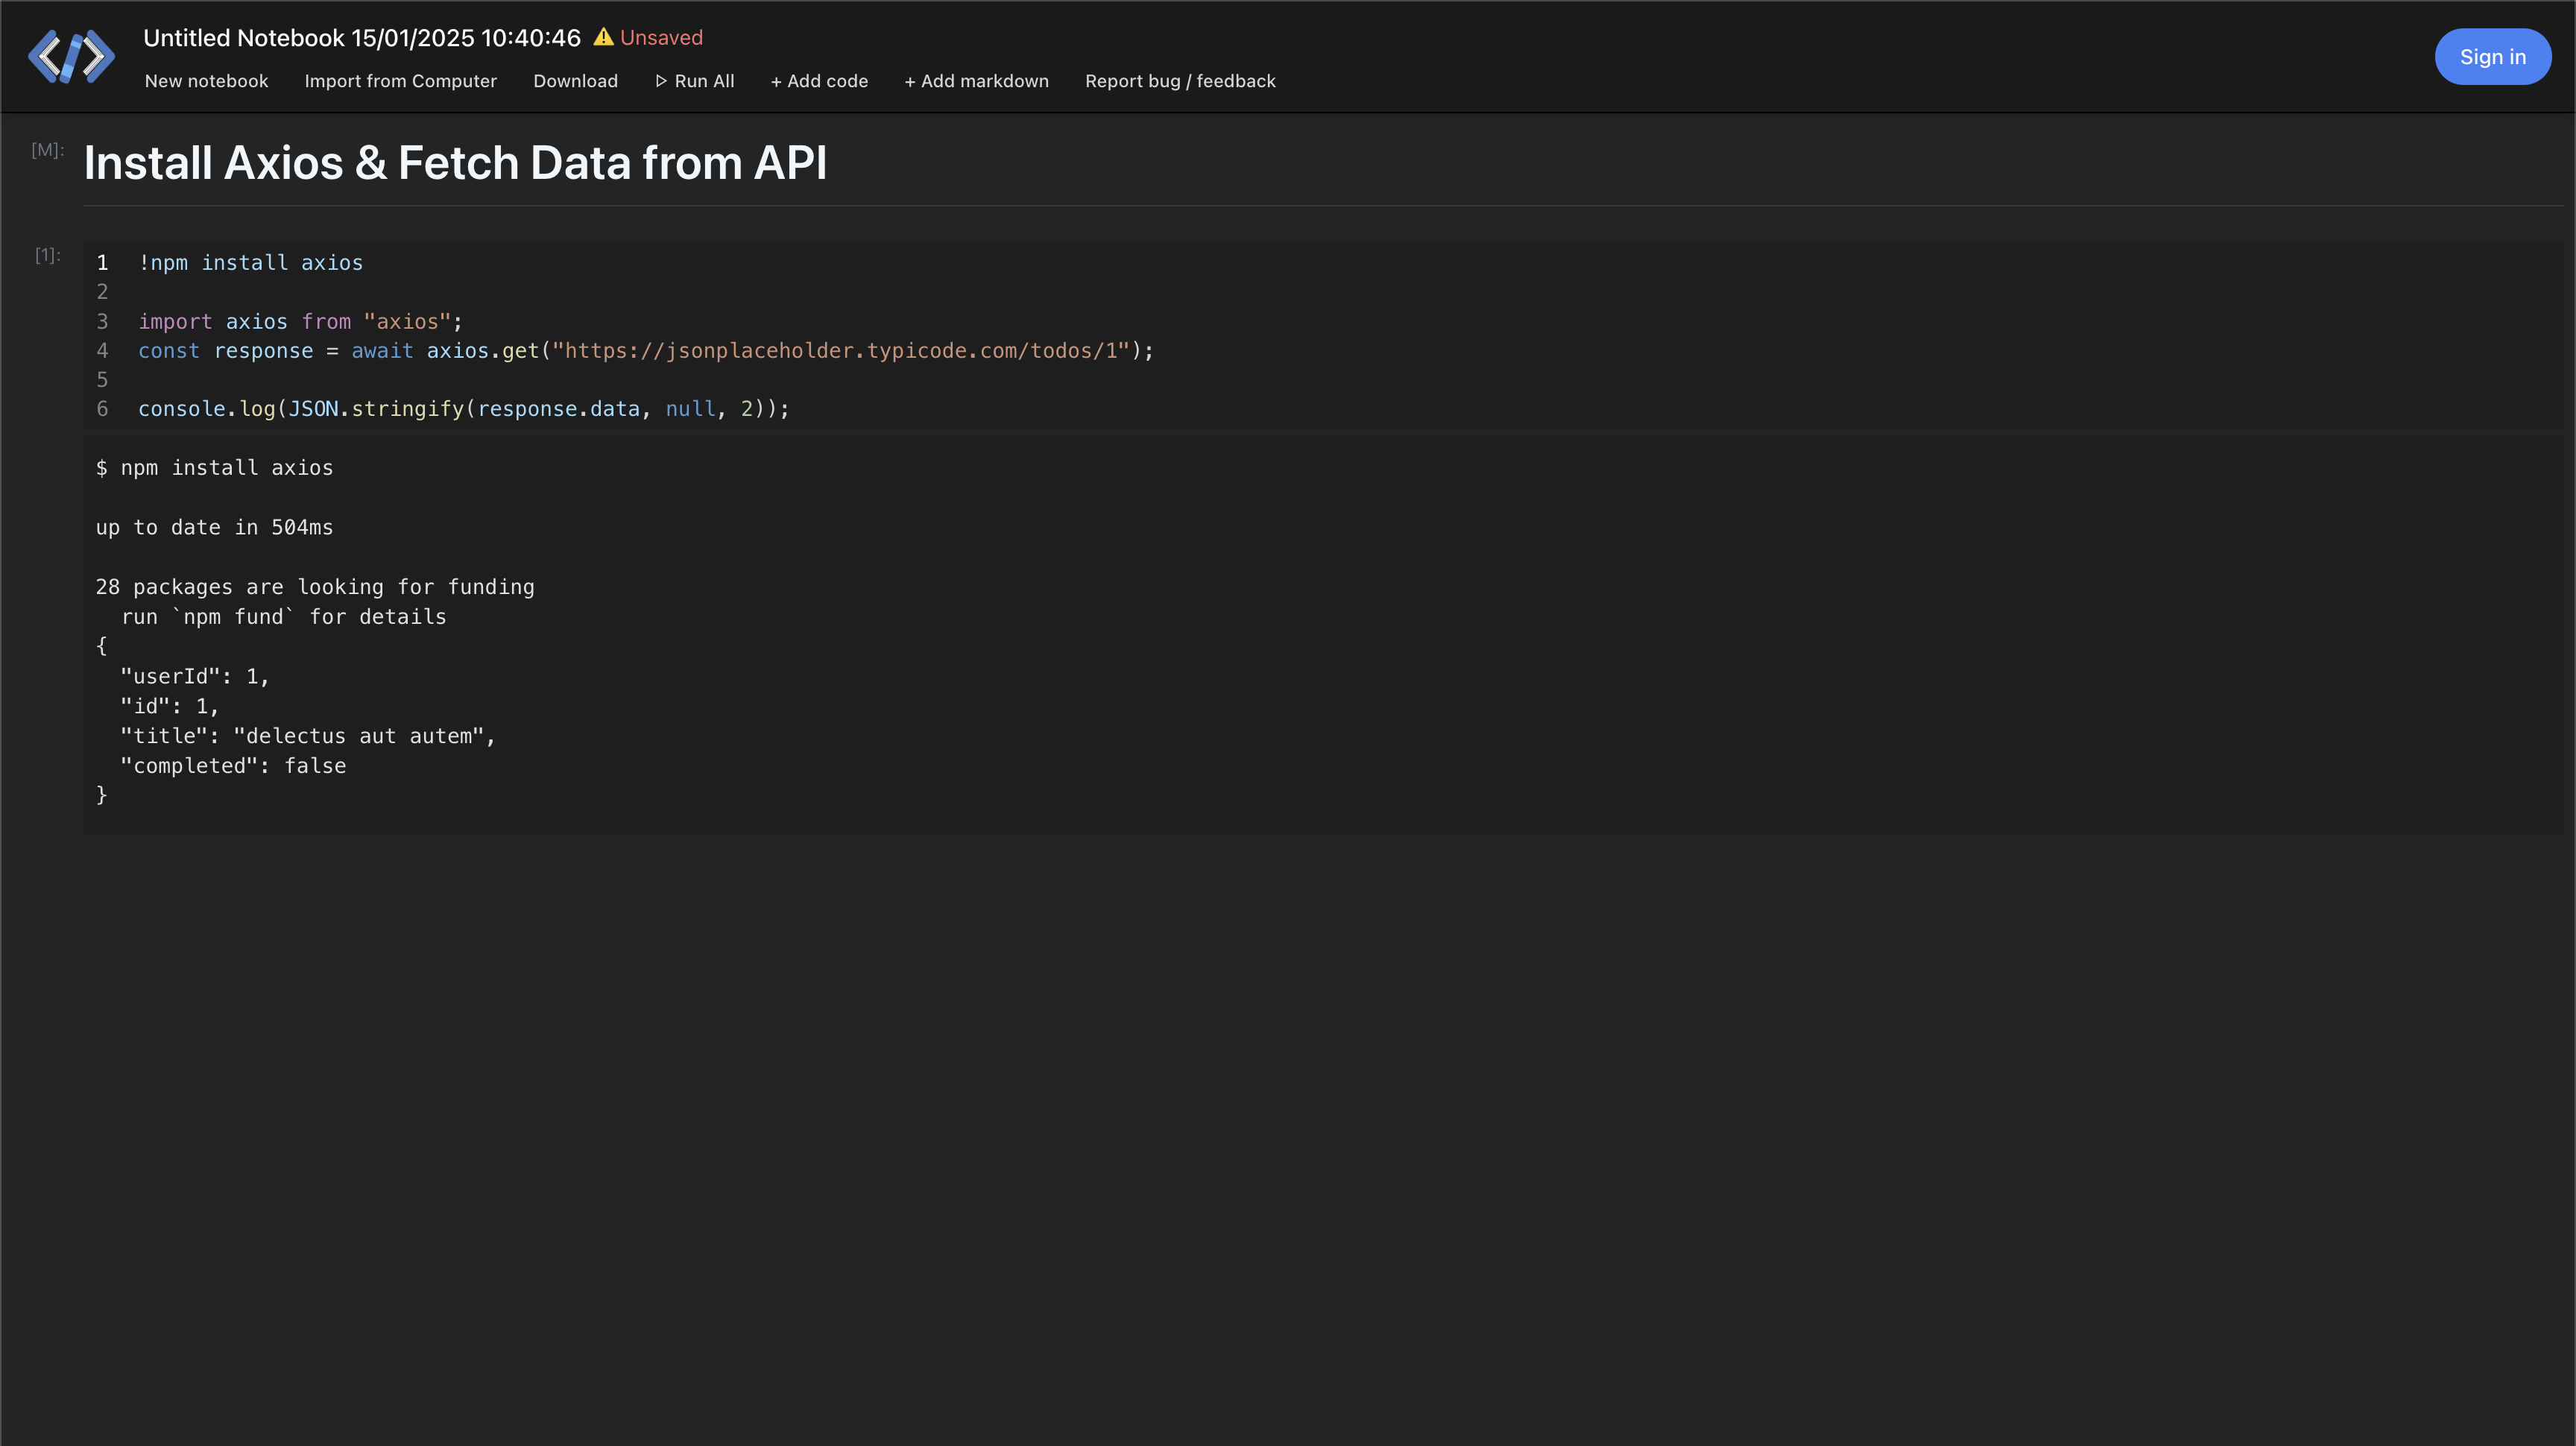
Task: Select the Unsaved status text
Action: (661, 38)
